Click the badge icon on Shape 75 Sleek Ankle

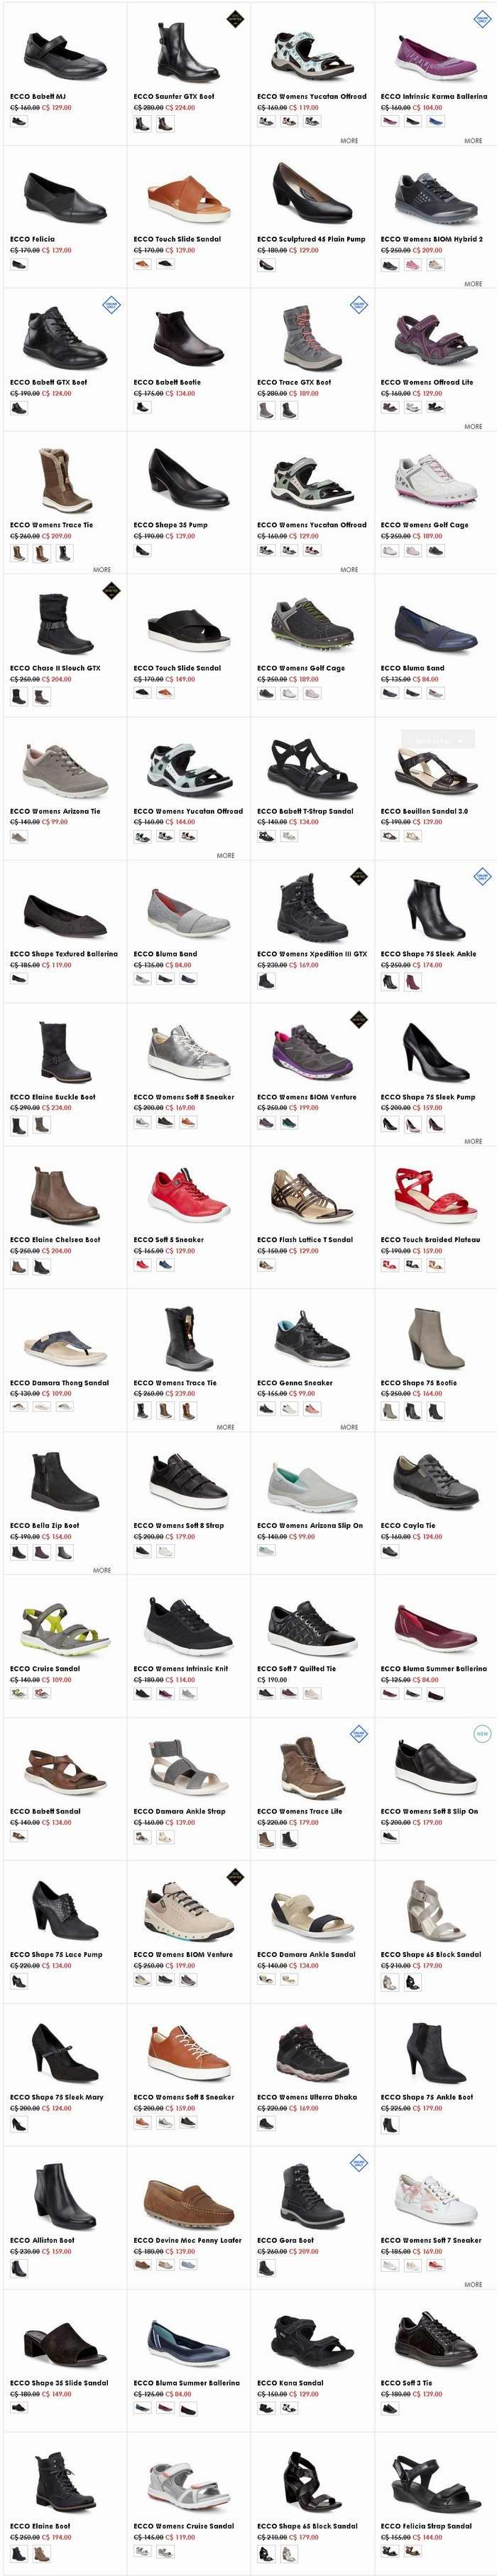tap(482, 876)
